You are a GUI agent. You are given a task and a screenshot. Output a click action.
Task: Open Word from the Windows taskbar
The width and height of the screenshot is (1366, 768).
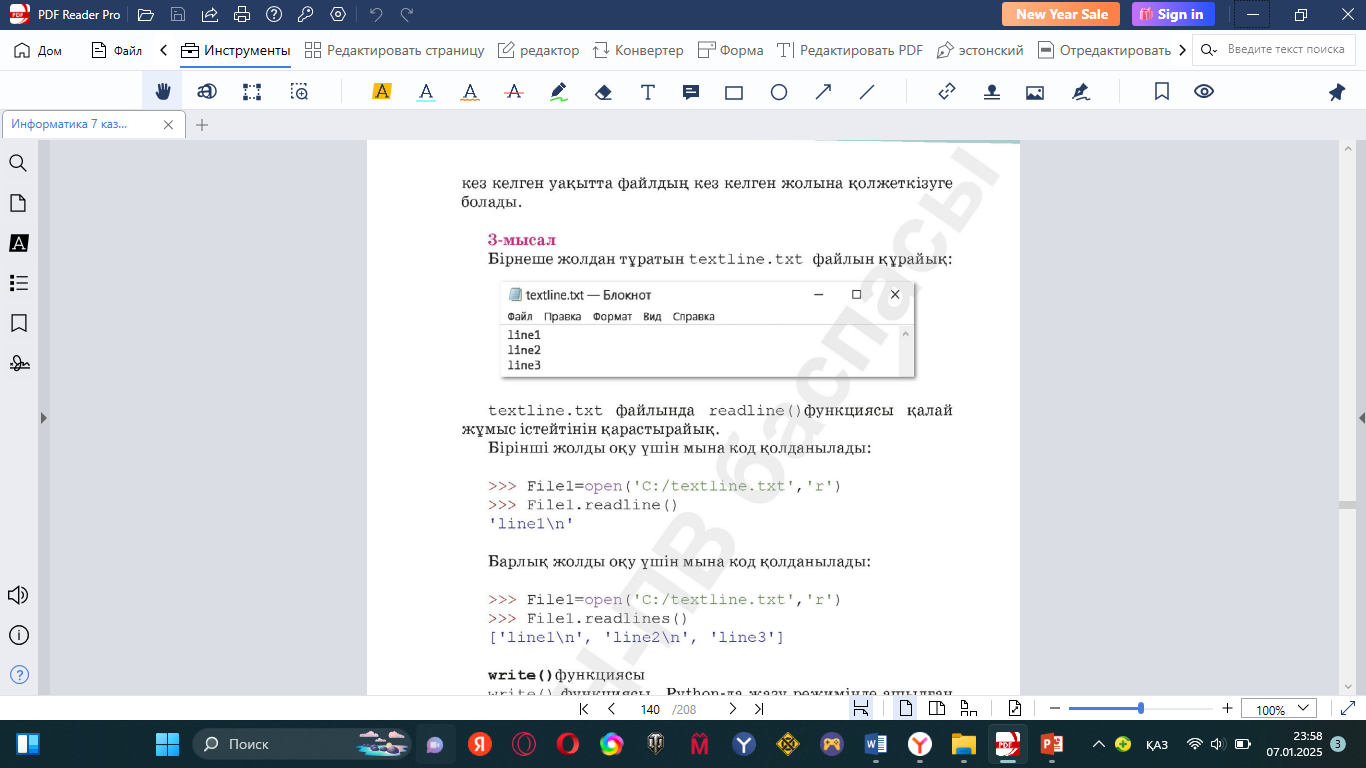(876, 744)
